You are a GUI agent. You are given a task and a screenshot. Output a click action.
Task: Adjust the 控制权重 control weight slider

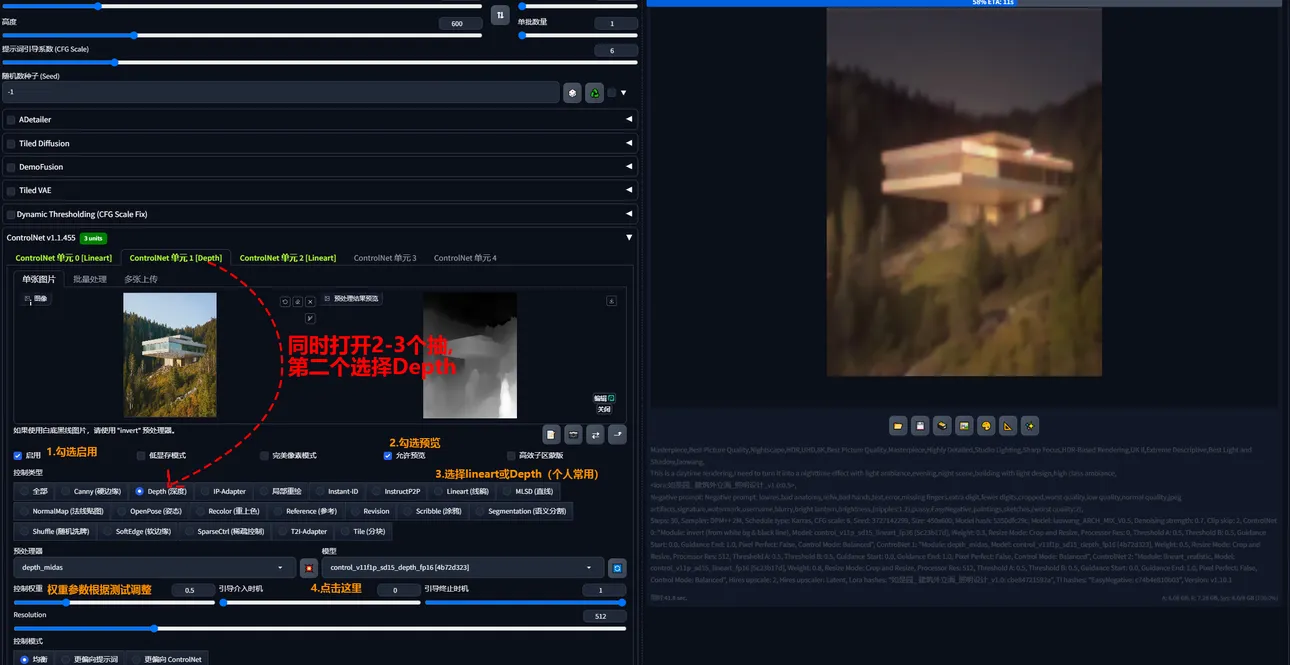pyautogui.click(x=113, y=602)
